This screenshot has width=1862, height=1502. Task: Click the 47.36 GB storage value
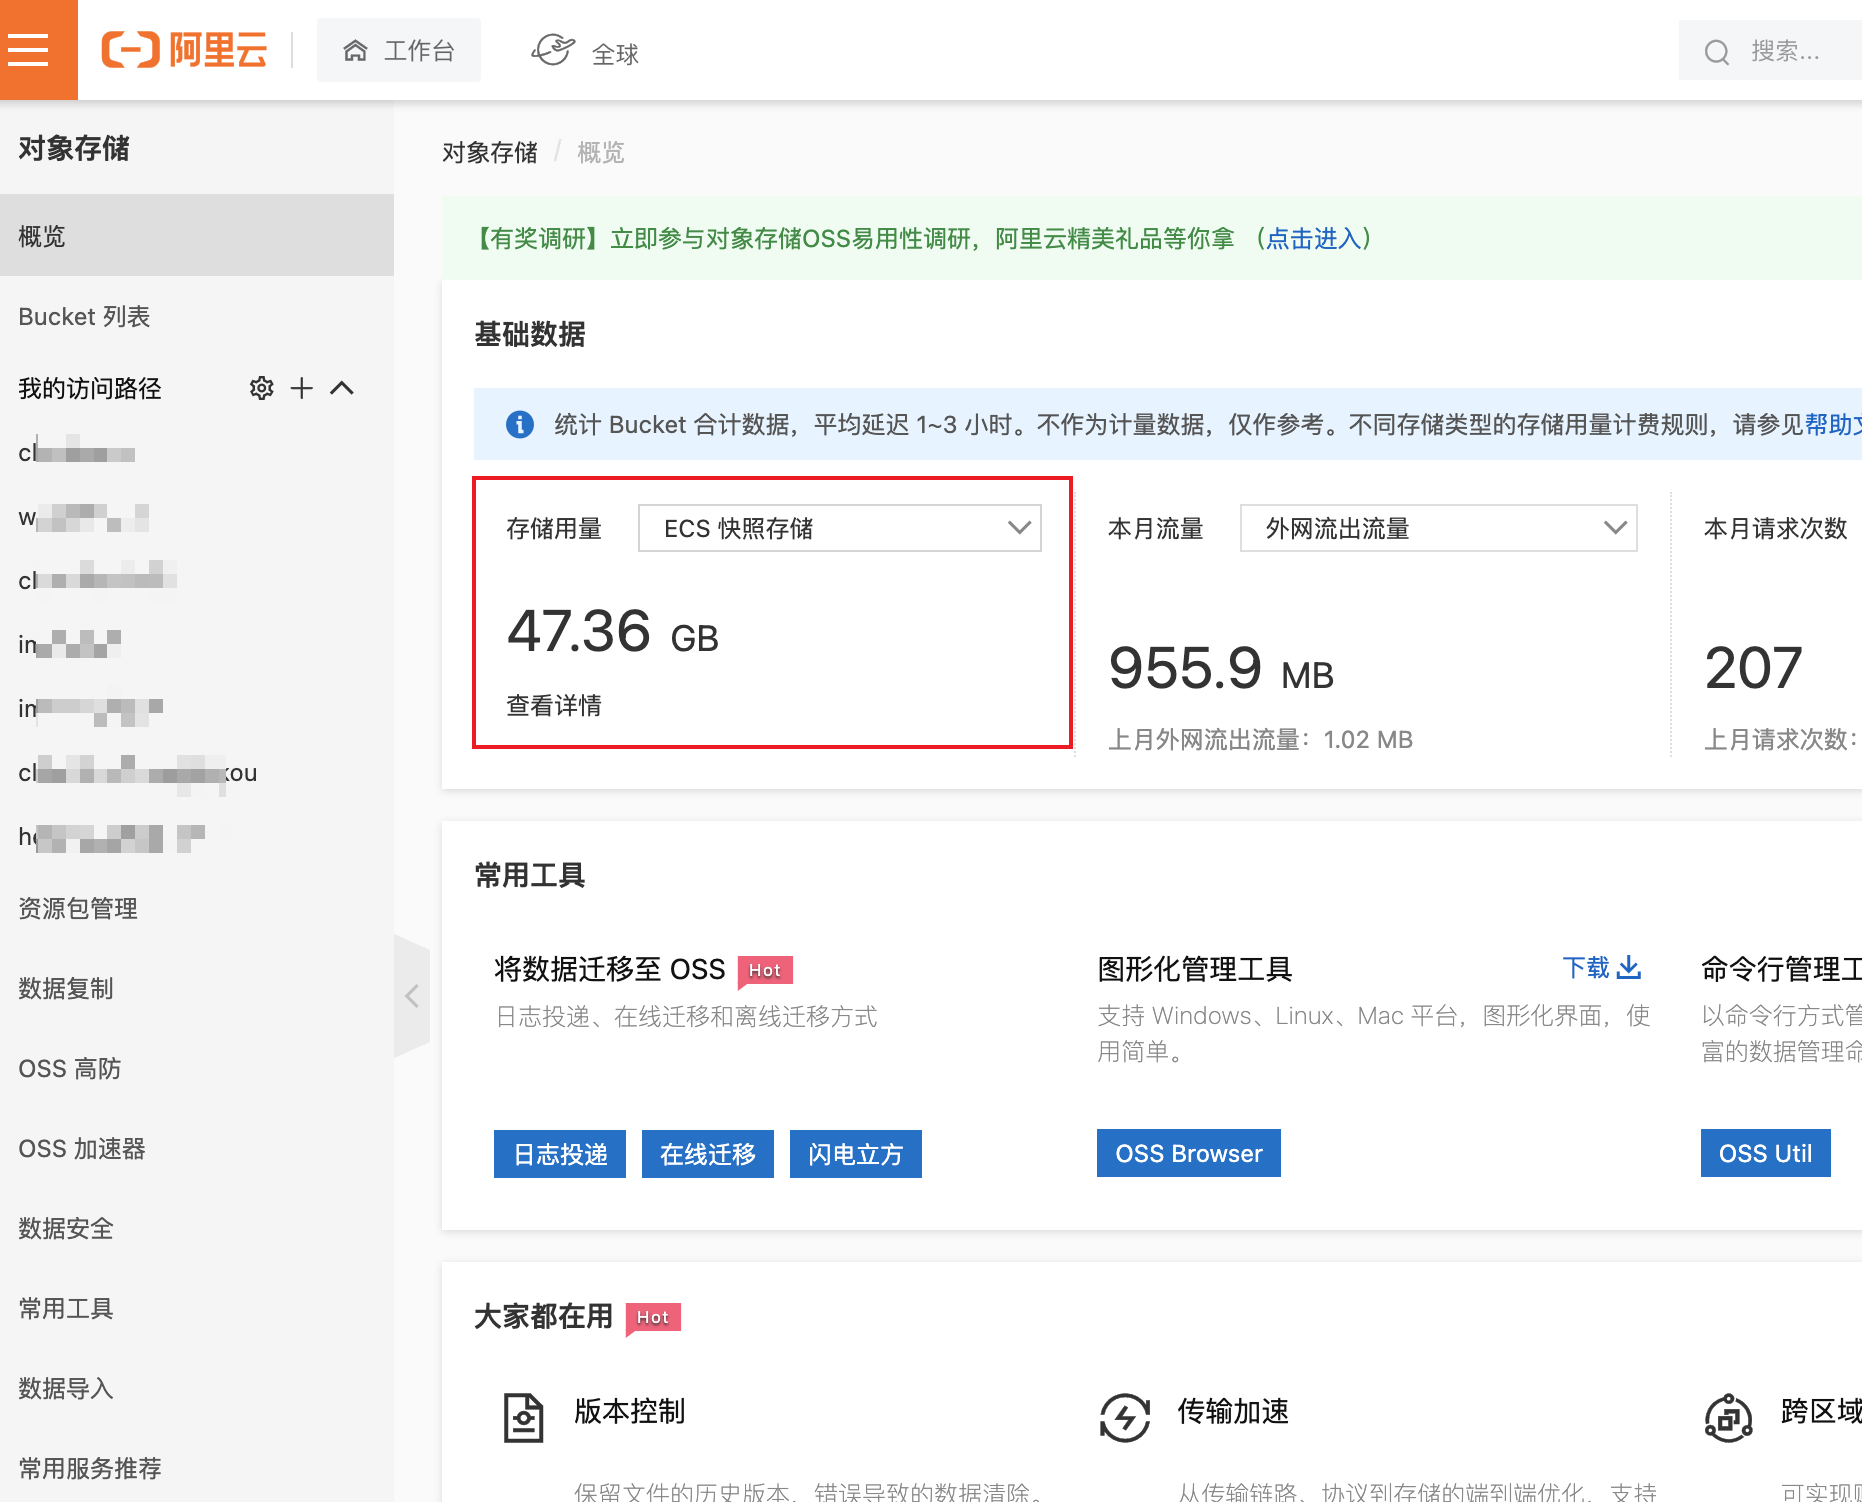(612, 632)
